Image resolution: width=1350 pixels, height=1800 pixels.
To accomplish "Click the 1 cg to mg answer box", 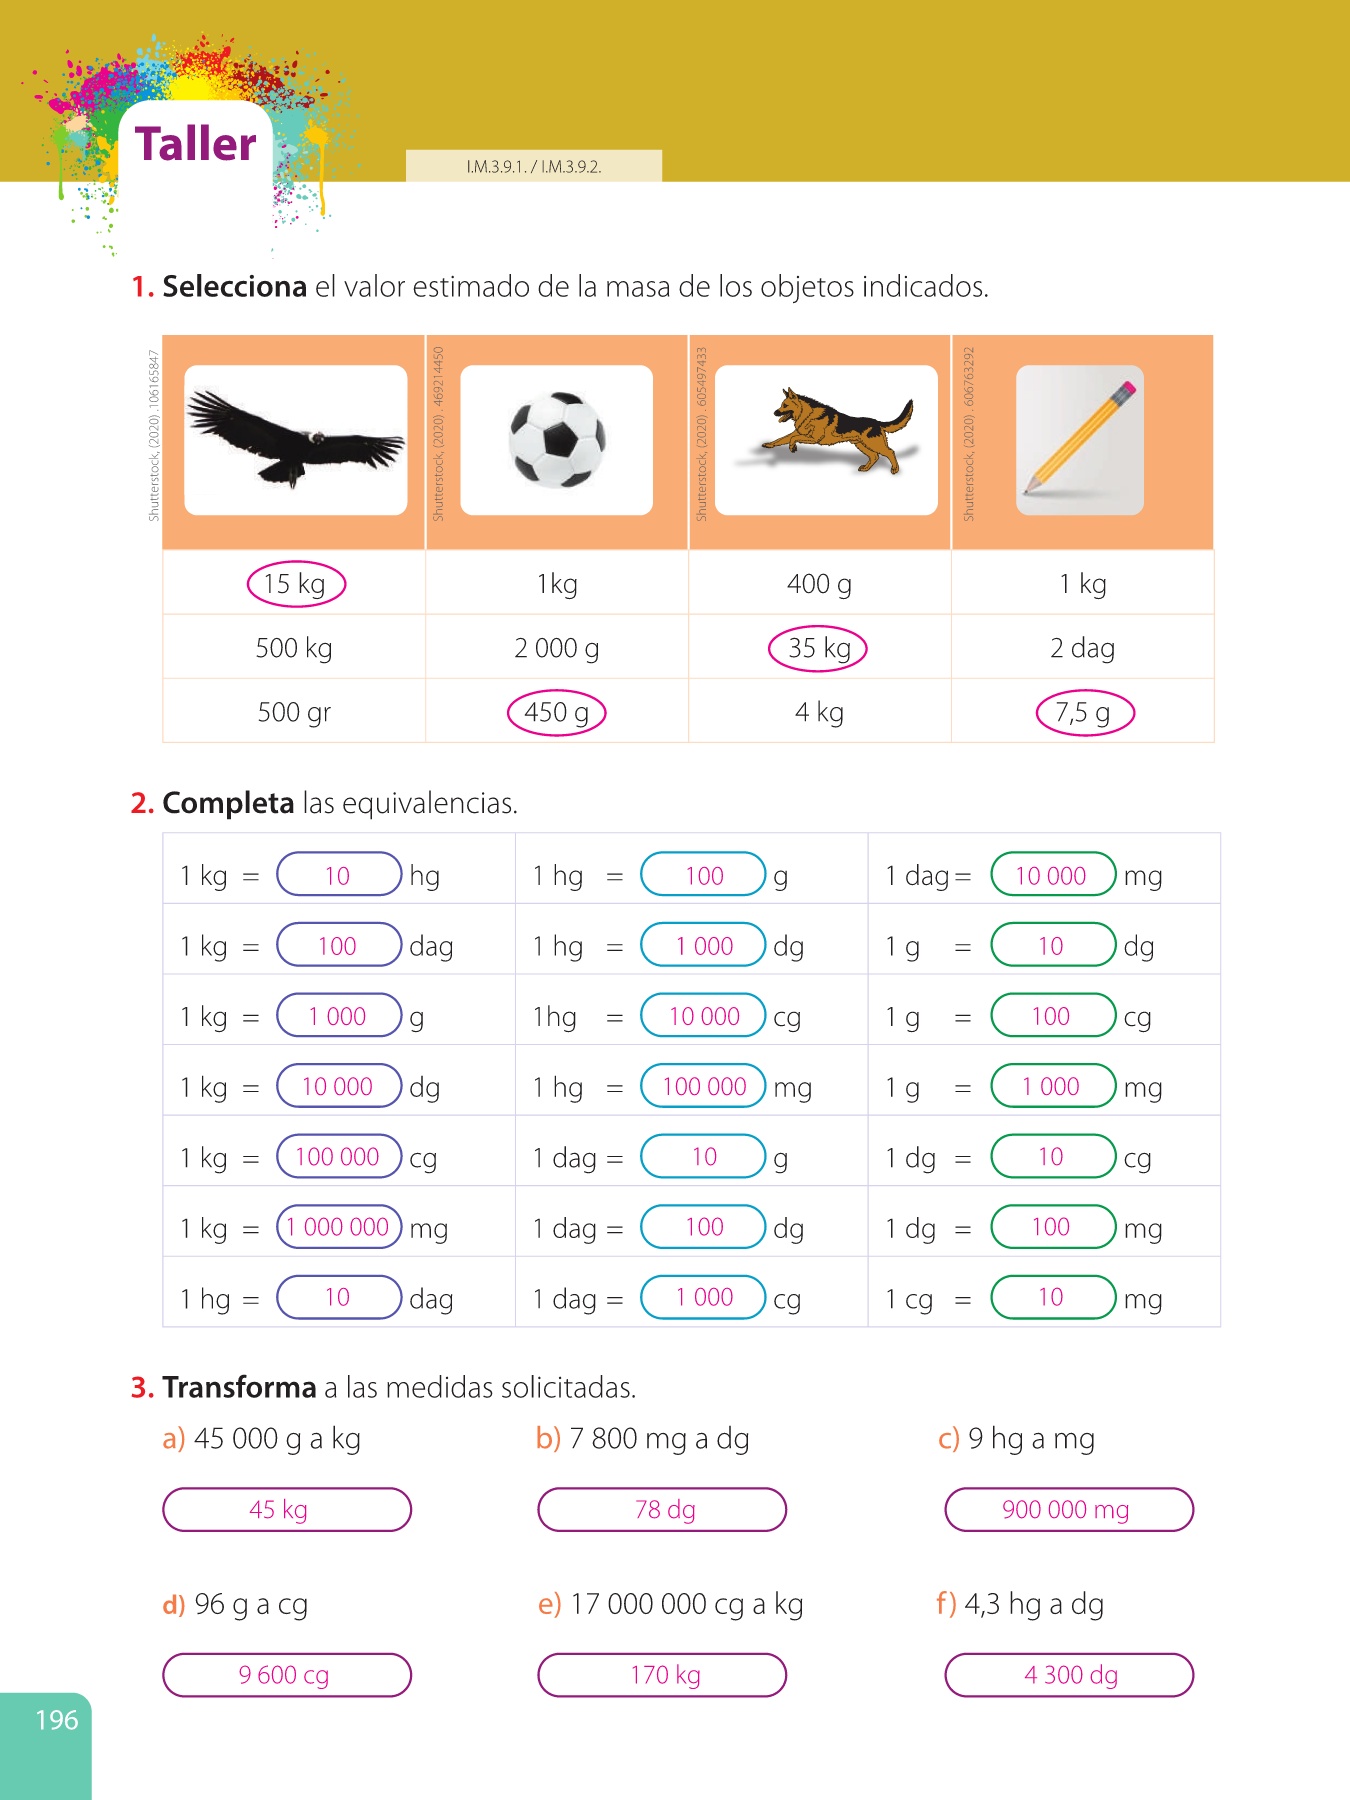I will (x=1051, y=1298).
